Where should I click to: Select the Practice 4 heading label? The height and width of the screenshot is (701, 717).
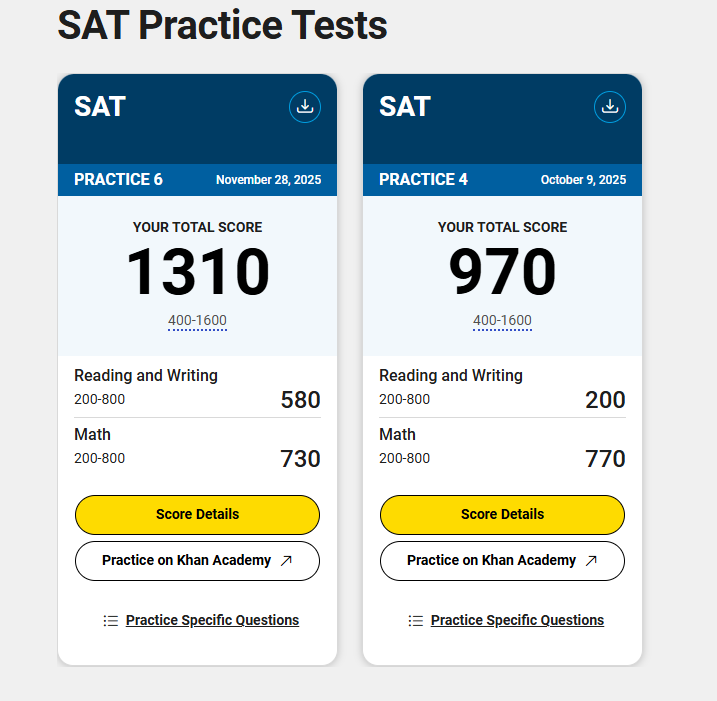pyautogui.click(x=423, y=180)
